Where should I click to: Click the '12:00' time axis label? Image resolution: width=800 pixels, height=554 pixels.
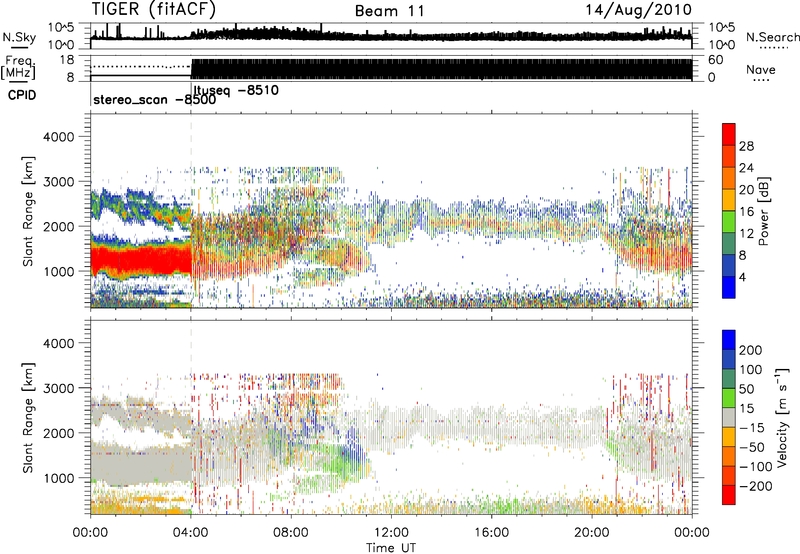391,533
